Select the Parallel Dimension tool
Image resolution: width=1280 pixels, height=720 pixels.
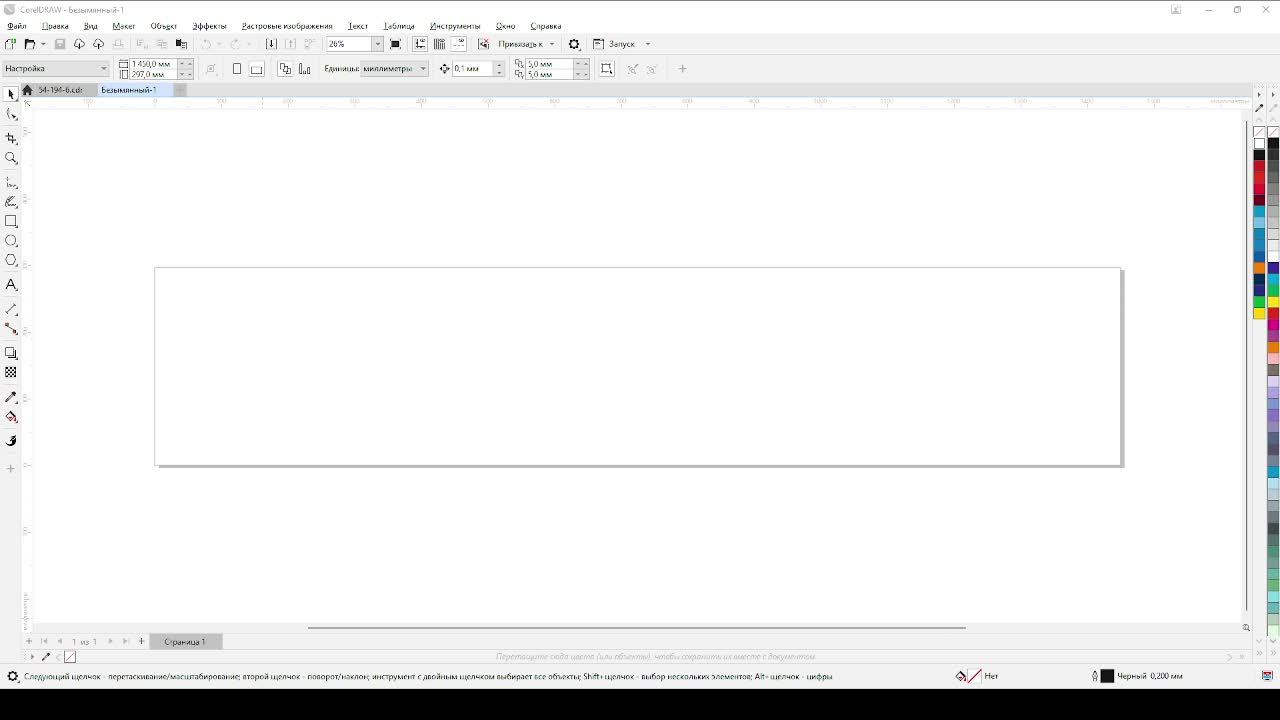[x=11, y=309]
